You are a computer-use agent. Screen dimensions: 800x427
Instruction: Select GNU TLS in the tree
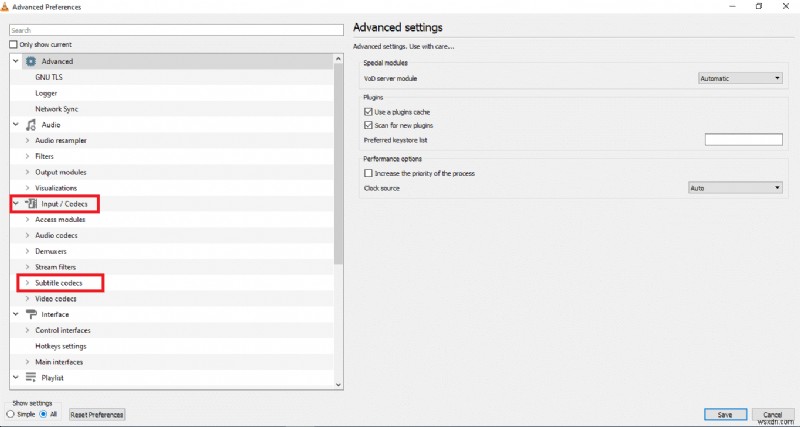[49, 77]
